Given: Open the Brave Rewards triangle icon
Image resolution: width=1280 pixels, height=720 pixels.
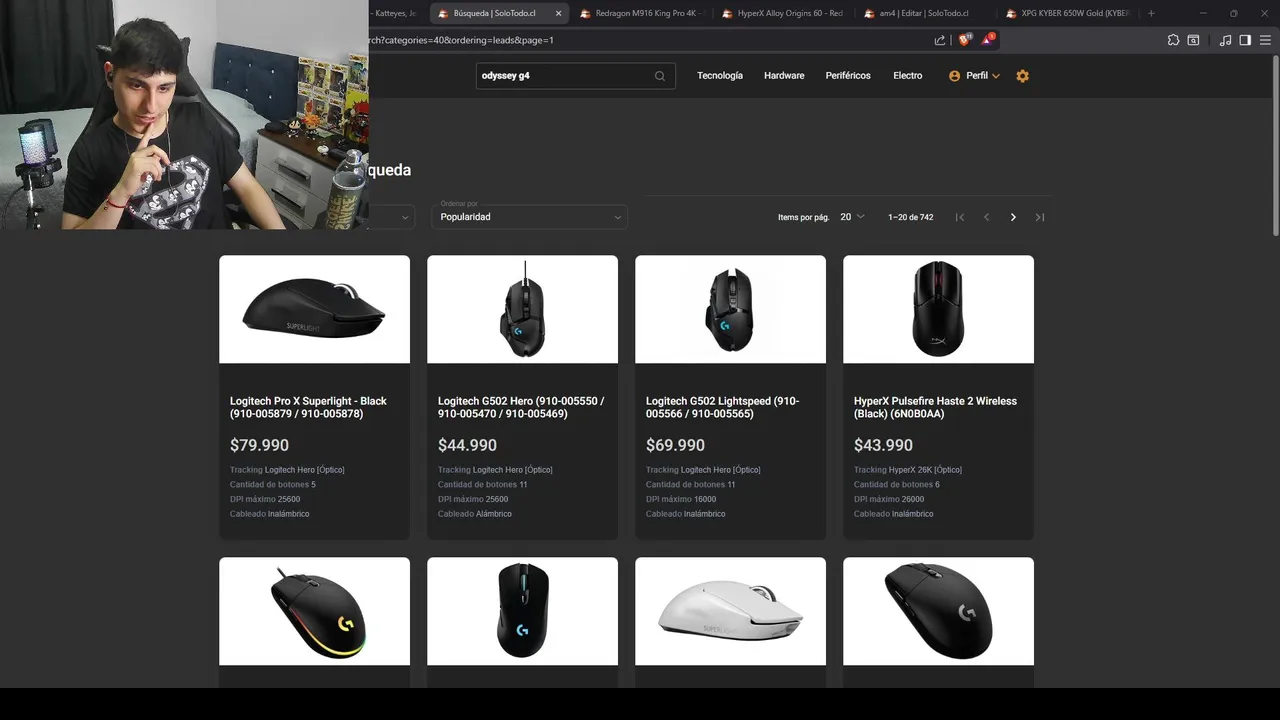Looking at the screenshot, I should pyautogui.click(x=988, y=40).
